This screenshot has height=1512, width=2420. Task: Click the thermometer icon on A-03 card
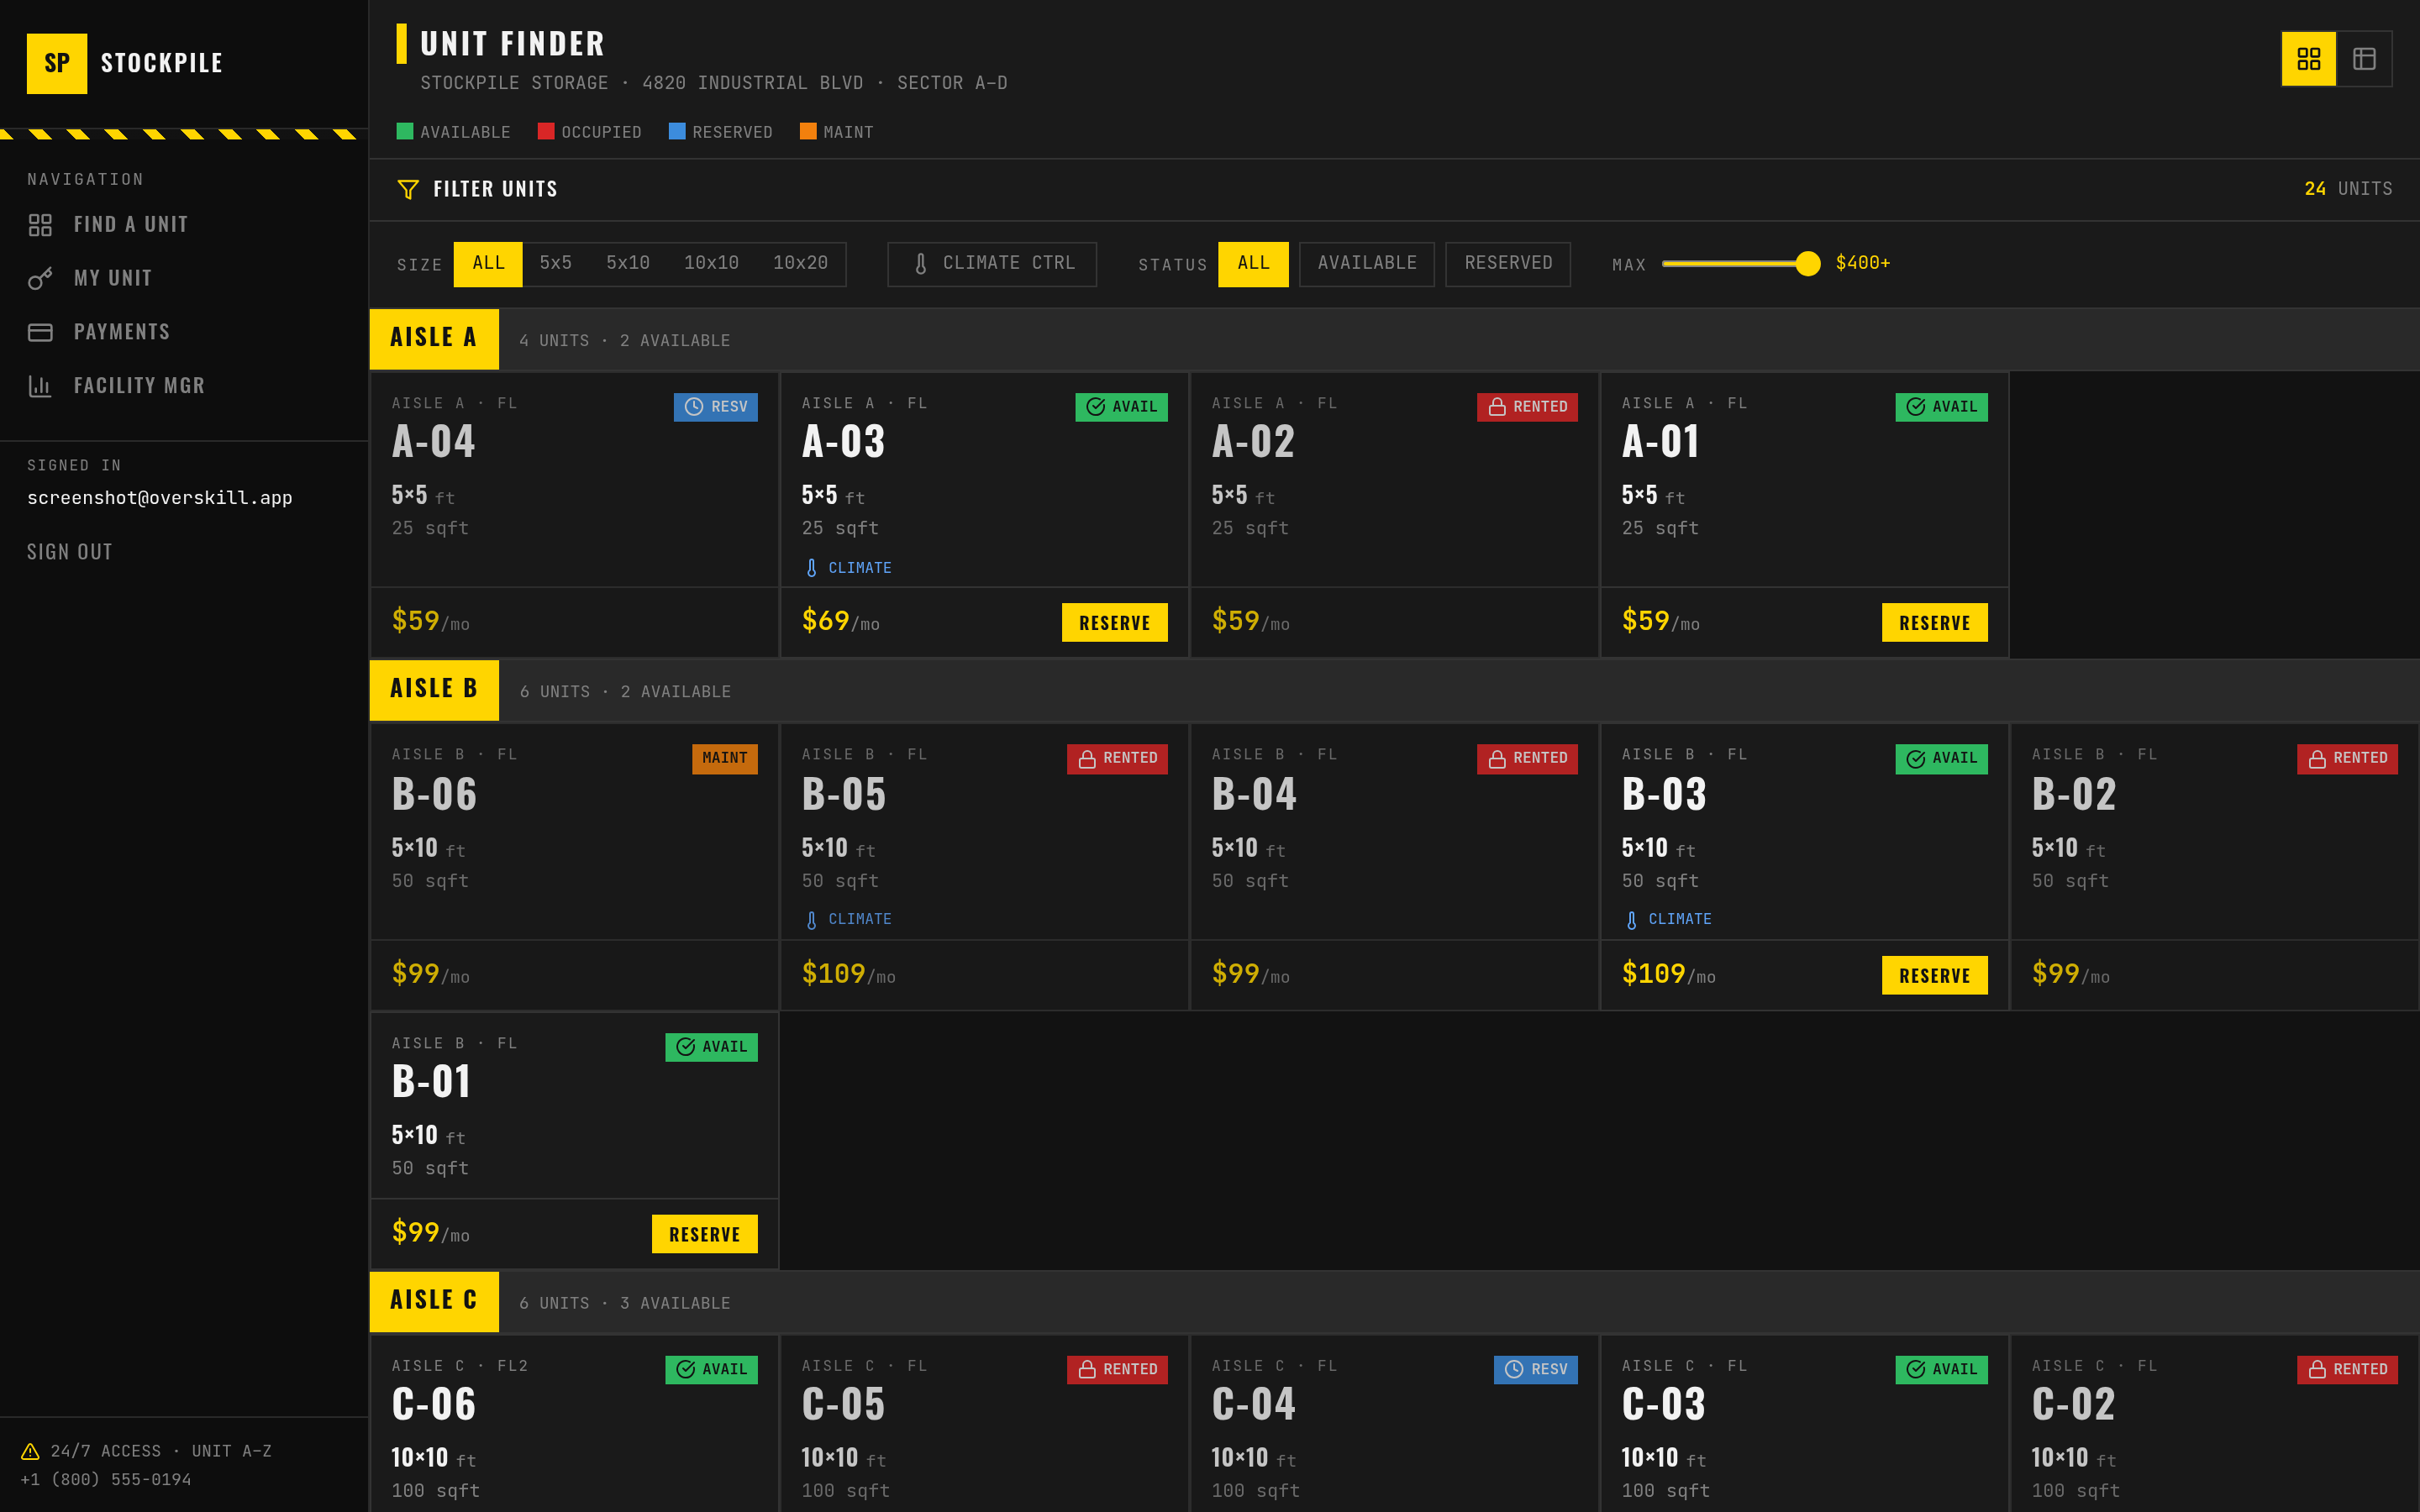(x=811, y=568)
